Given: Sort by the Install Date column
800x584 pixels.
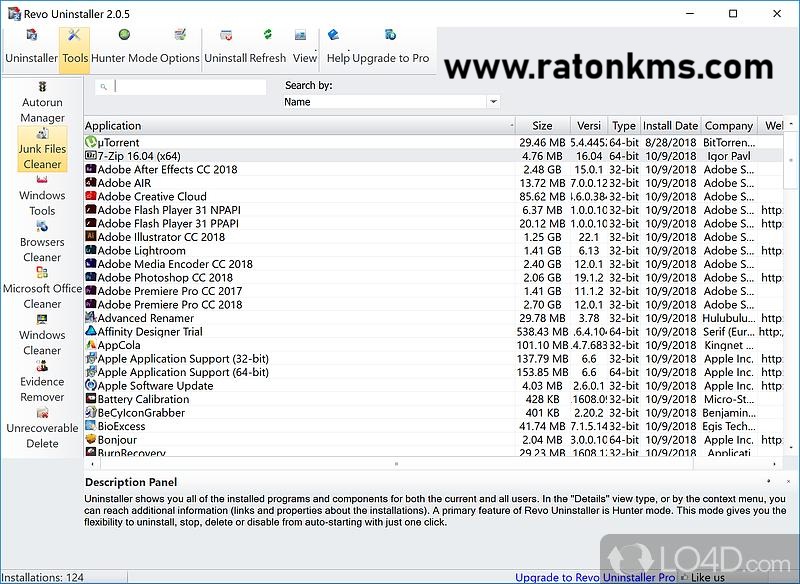Looking at the screenshot, I should pos(670,125).
